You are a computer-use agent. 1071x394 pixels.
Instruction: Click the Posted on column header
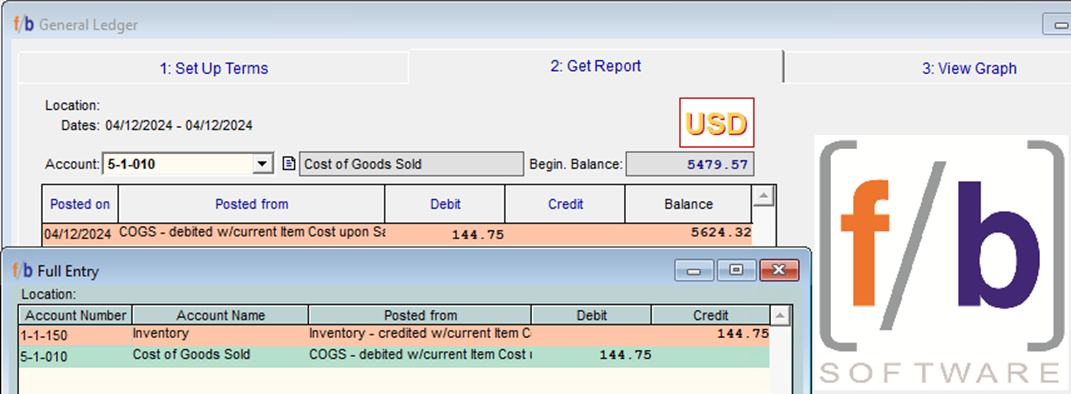click(80, 203)
